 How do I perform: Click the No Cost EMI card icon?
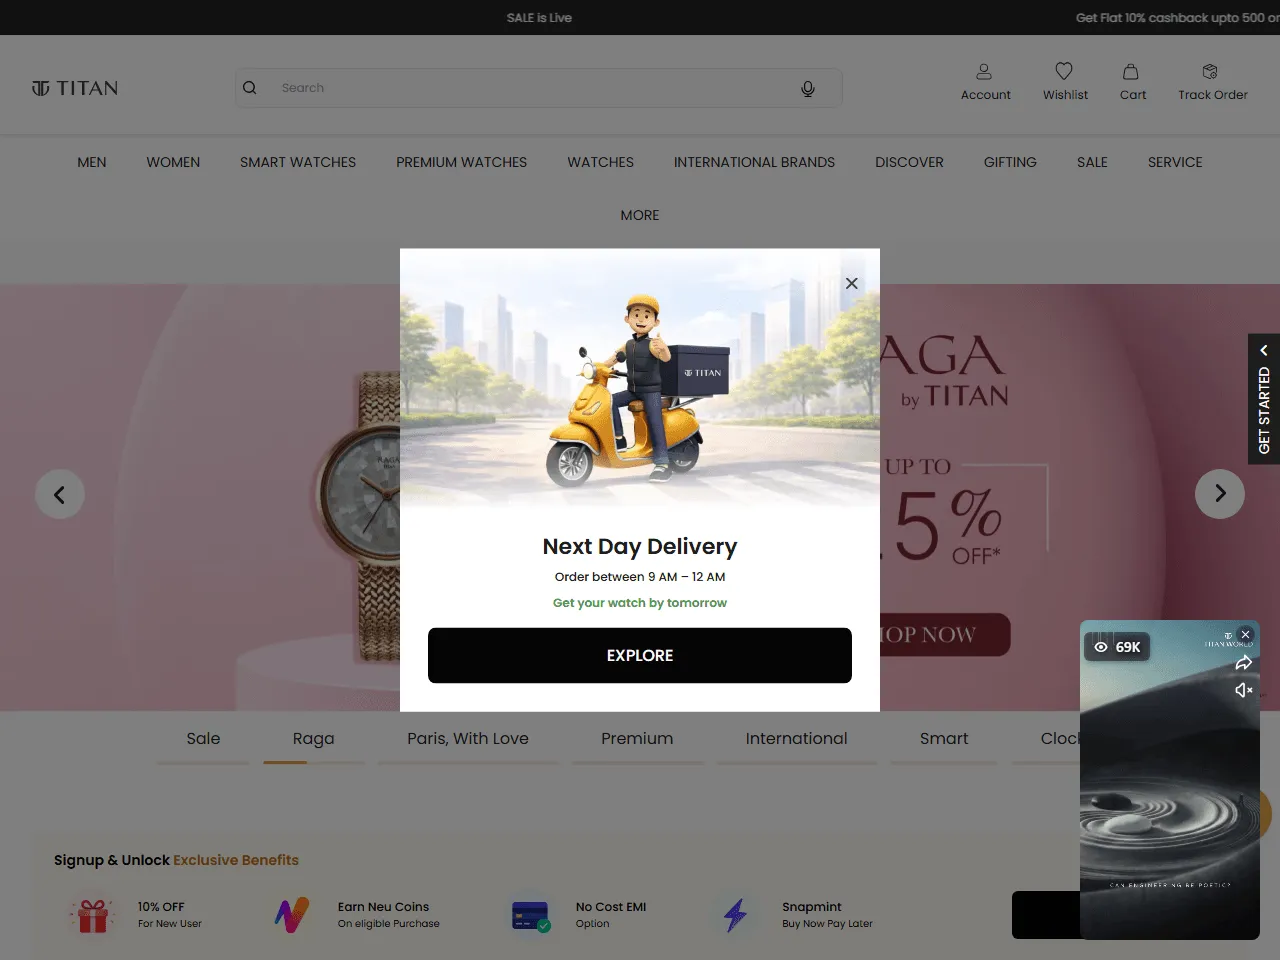coord(531,915)
